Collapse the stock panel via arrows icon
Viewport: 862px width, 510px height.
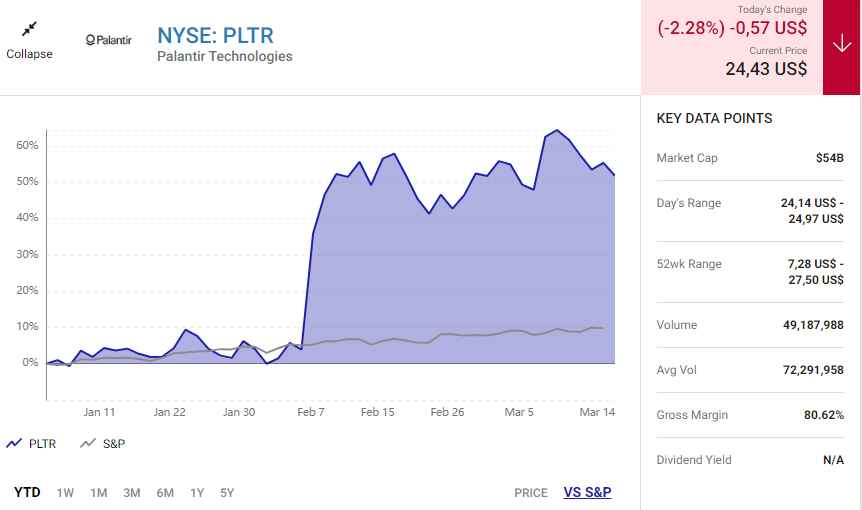29,29
